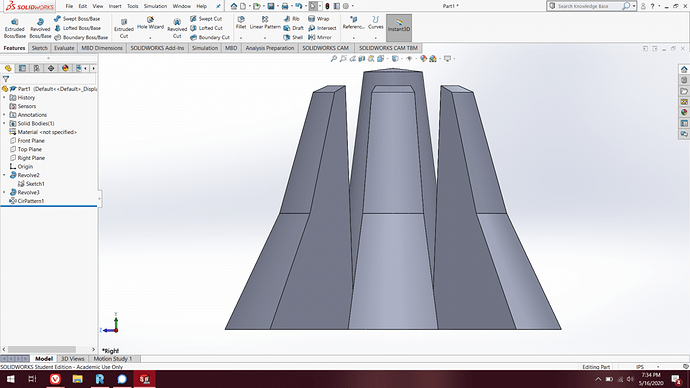Click the feature tree filter icon

[6, 79]
